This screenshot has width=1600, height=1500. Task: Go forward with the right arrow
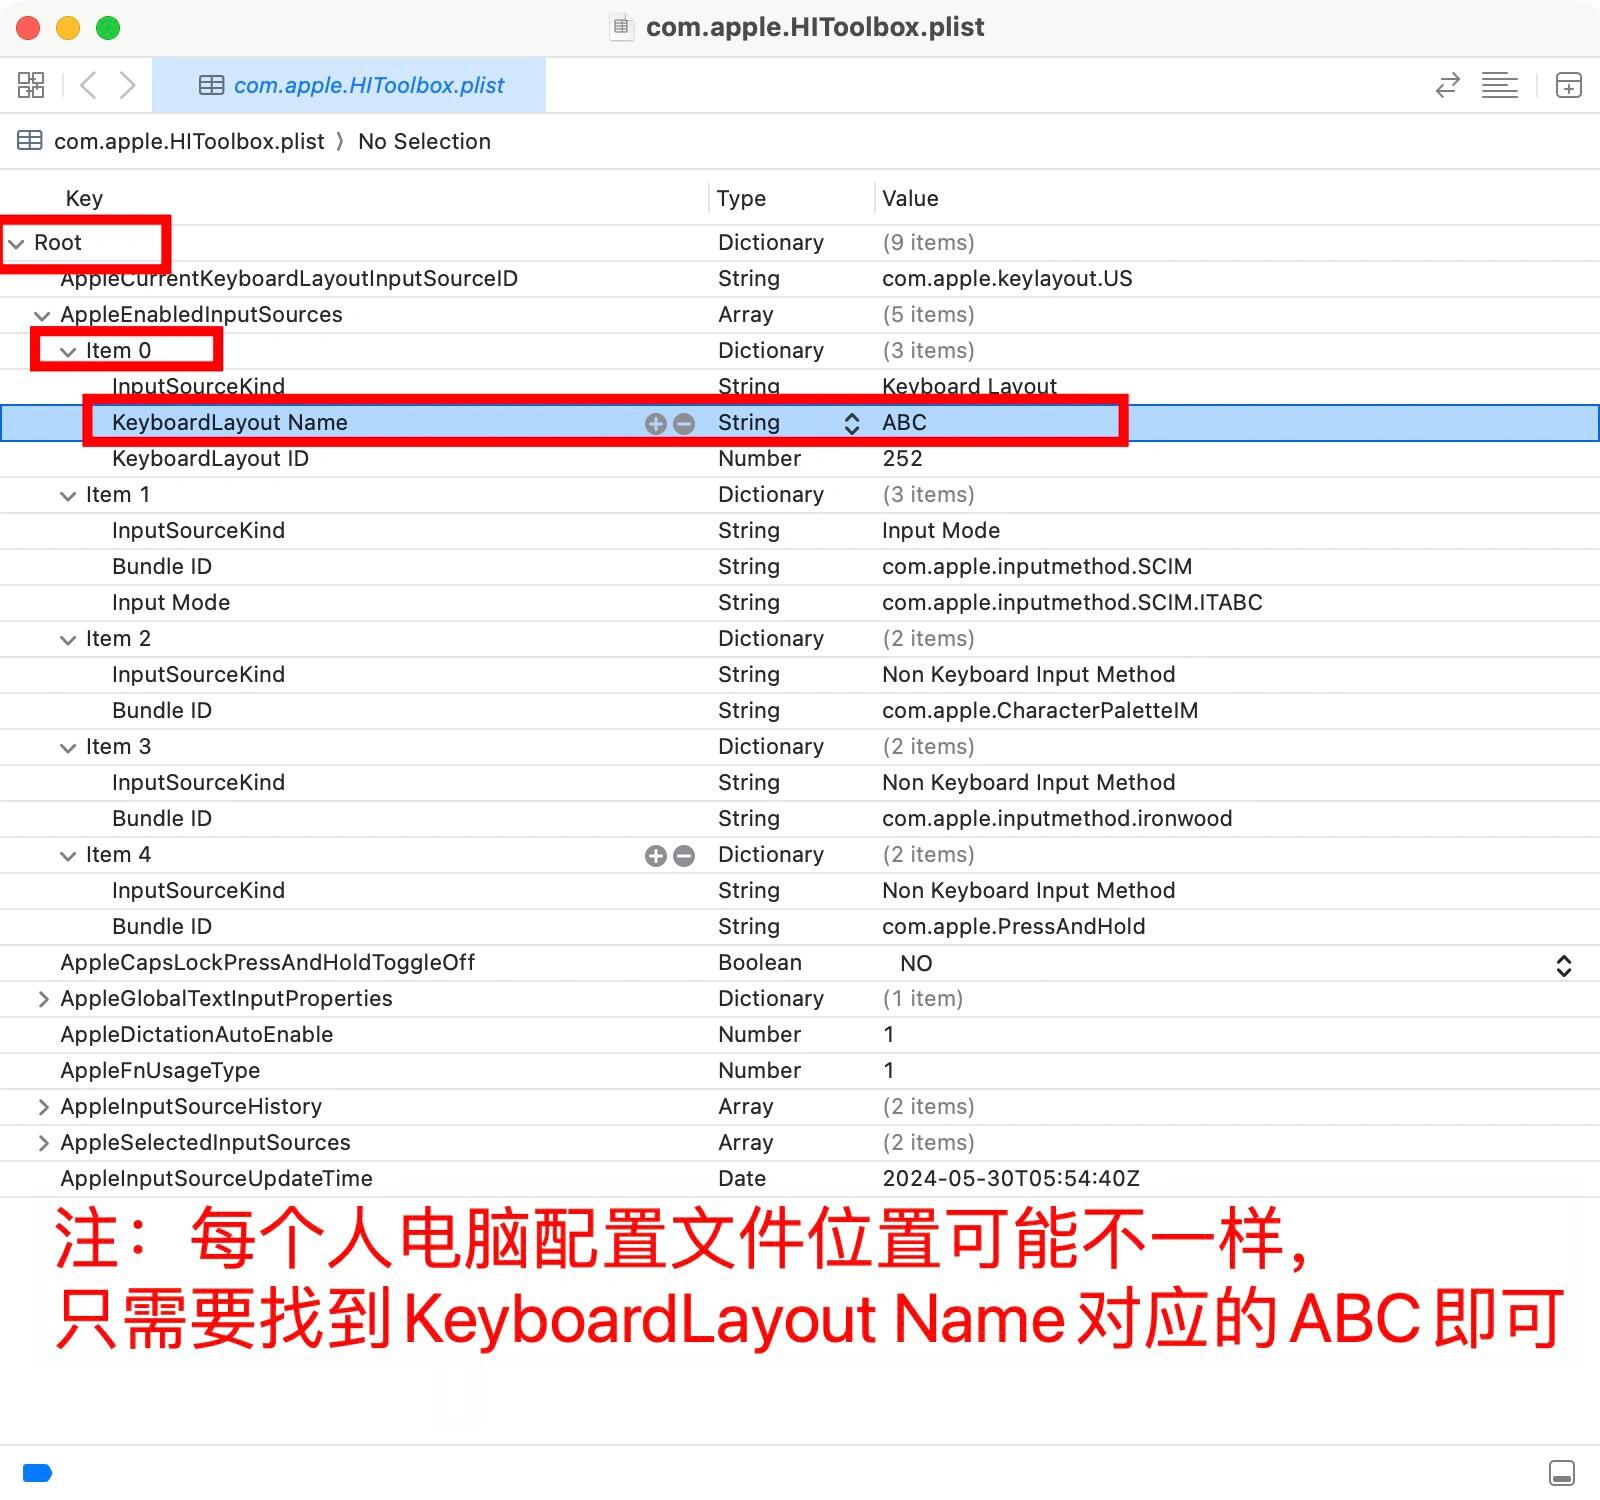point(127,85)
